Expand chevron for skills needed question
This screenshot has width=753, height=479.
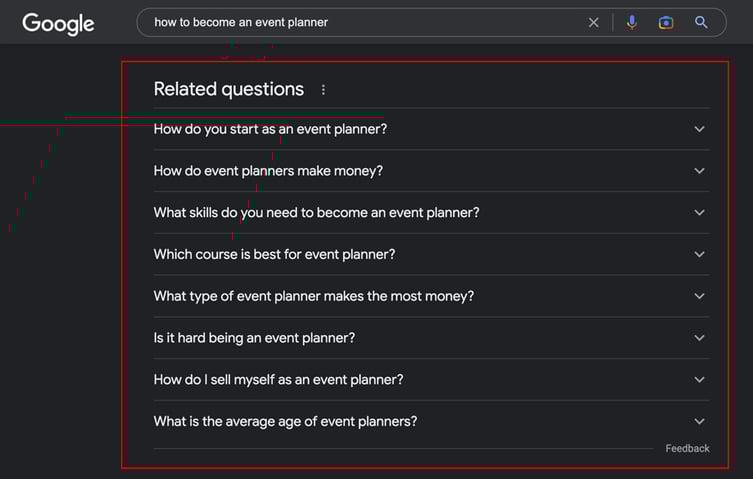point(699,213)
